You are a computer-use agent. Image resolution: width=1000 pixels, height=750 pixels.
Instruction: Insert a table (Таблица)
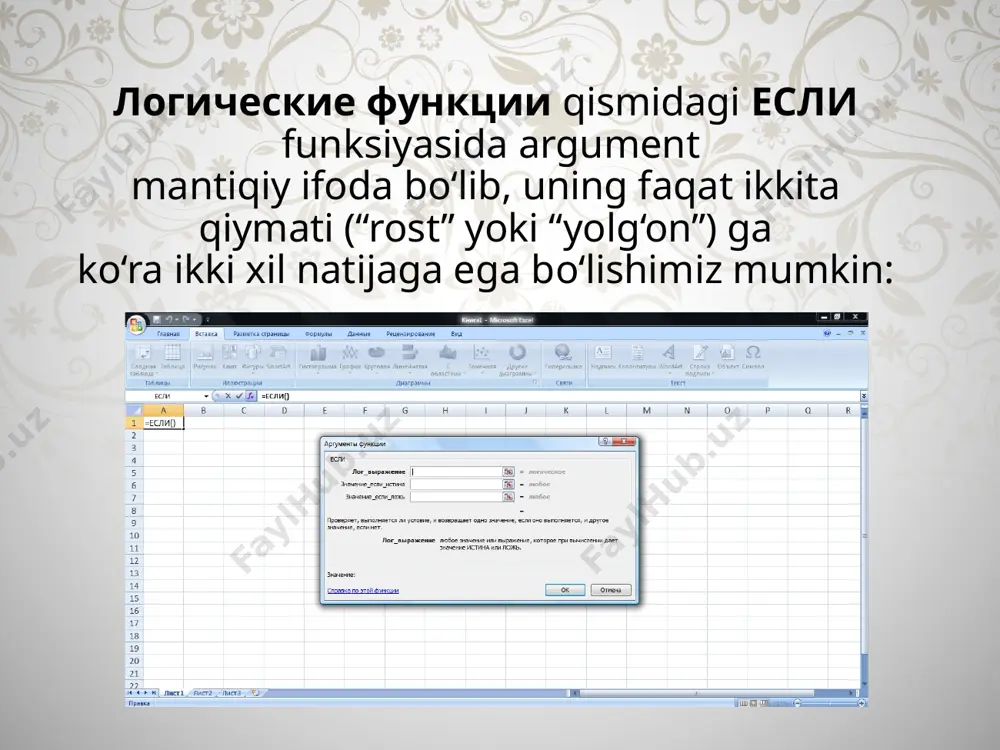pos(173,358)
